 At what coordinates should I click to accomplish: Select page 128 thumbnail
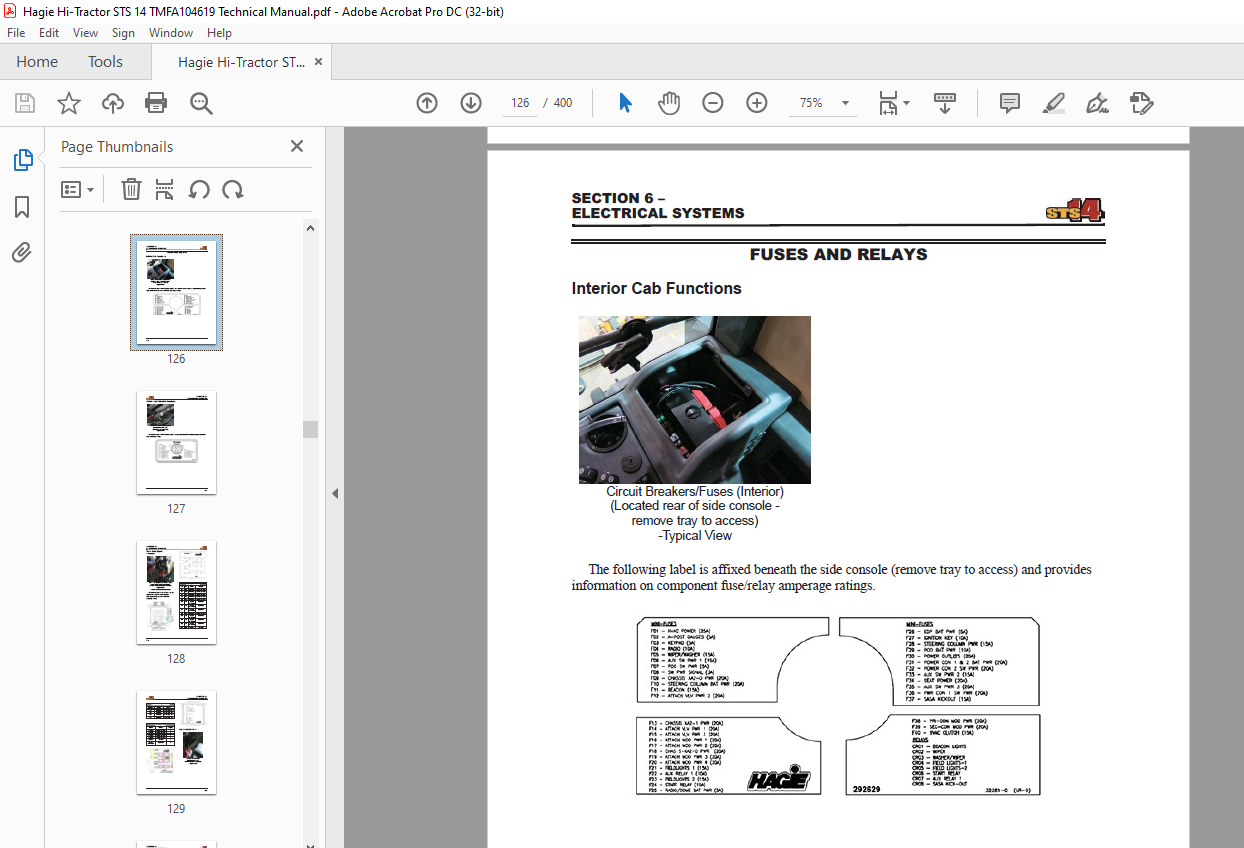176,593
